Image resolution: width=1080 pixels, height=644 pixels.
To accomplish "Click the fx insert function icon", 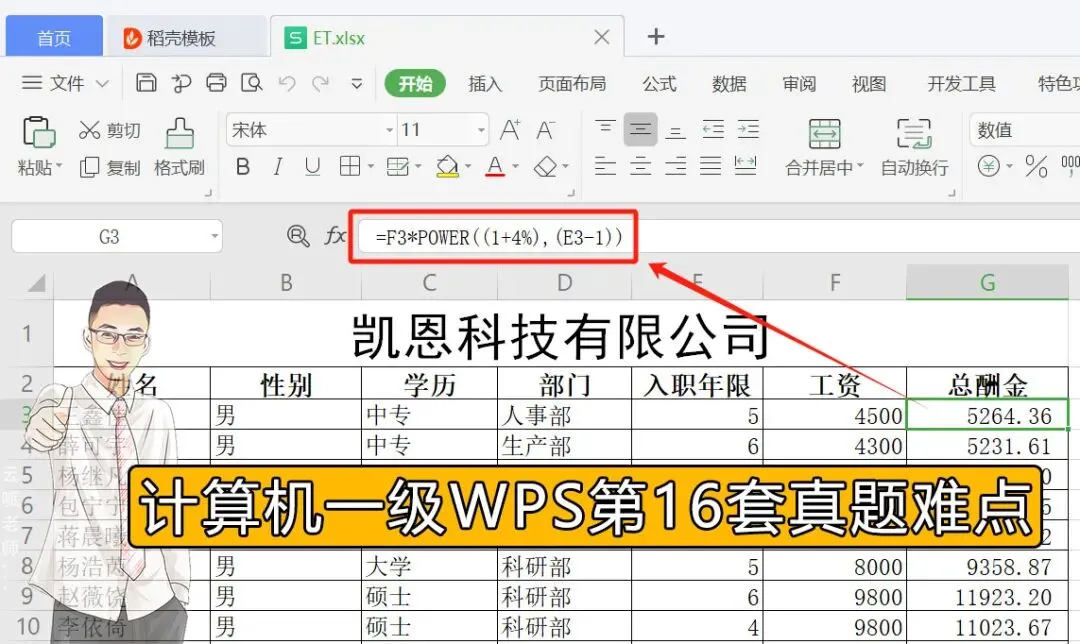I will click(x=335, y=236).
